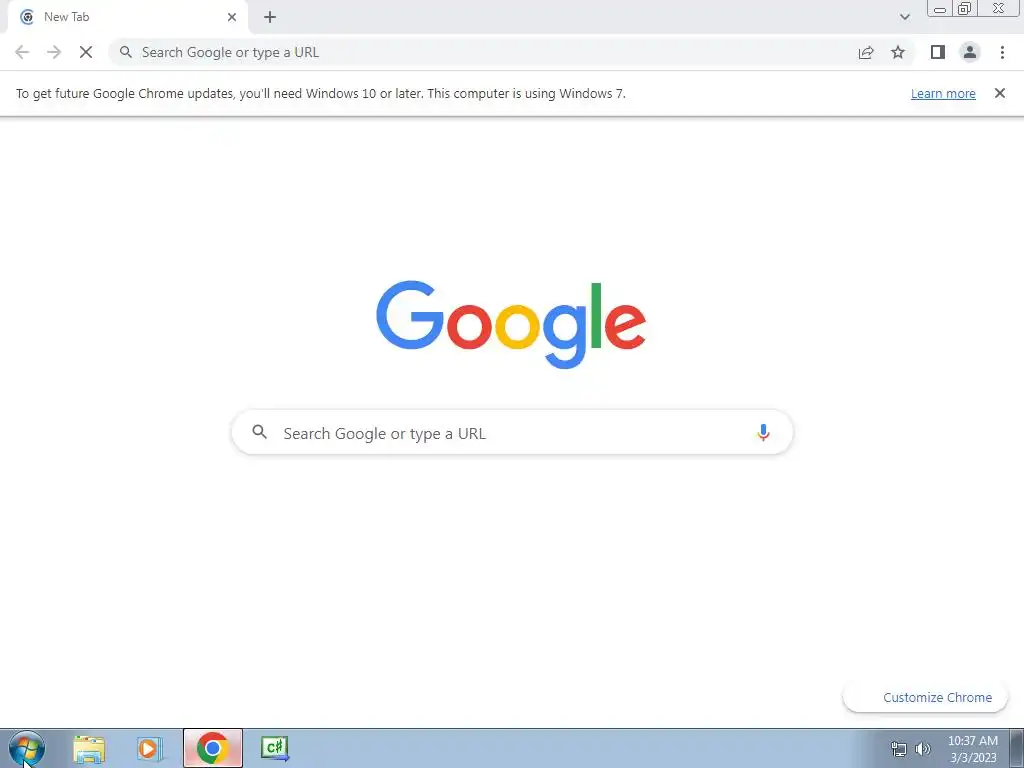Dismiss the Windows 7 update notice
1024x768 pixels.
pyautogui.click(x=999, y=93)
